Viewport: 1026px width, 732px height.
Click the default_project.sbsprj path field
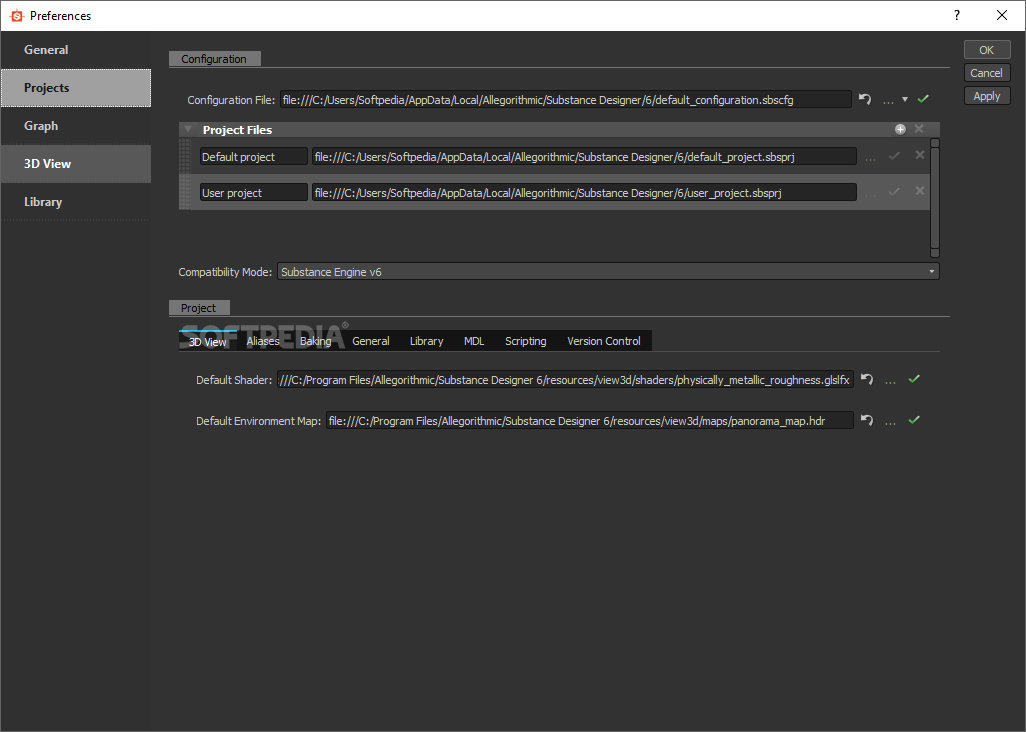[x=584, y=156]
